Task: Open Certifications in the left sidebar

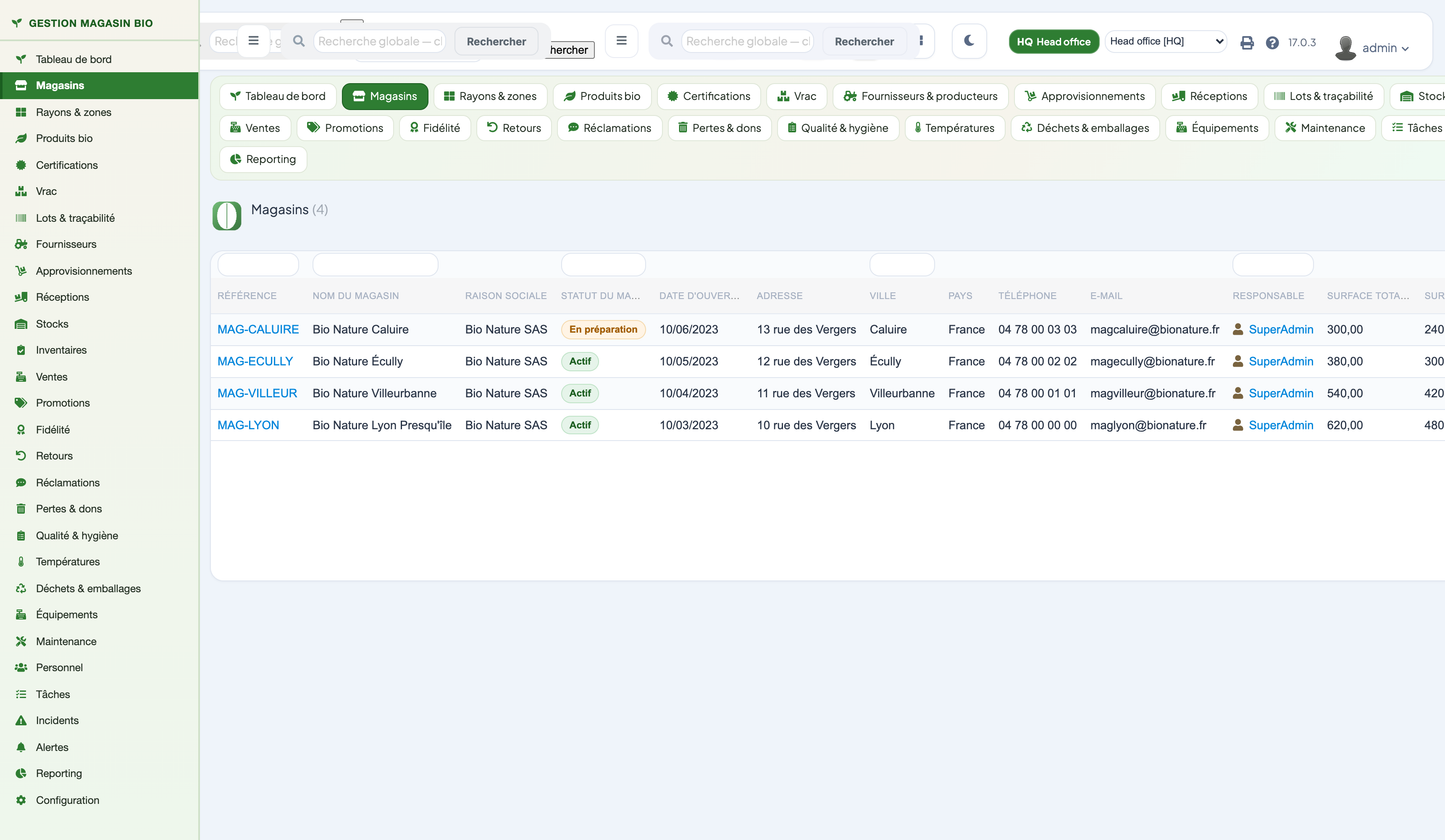Action: click(99, 165)
